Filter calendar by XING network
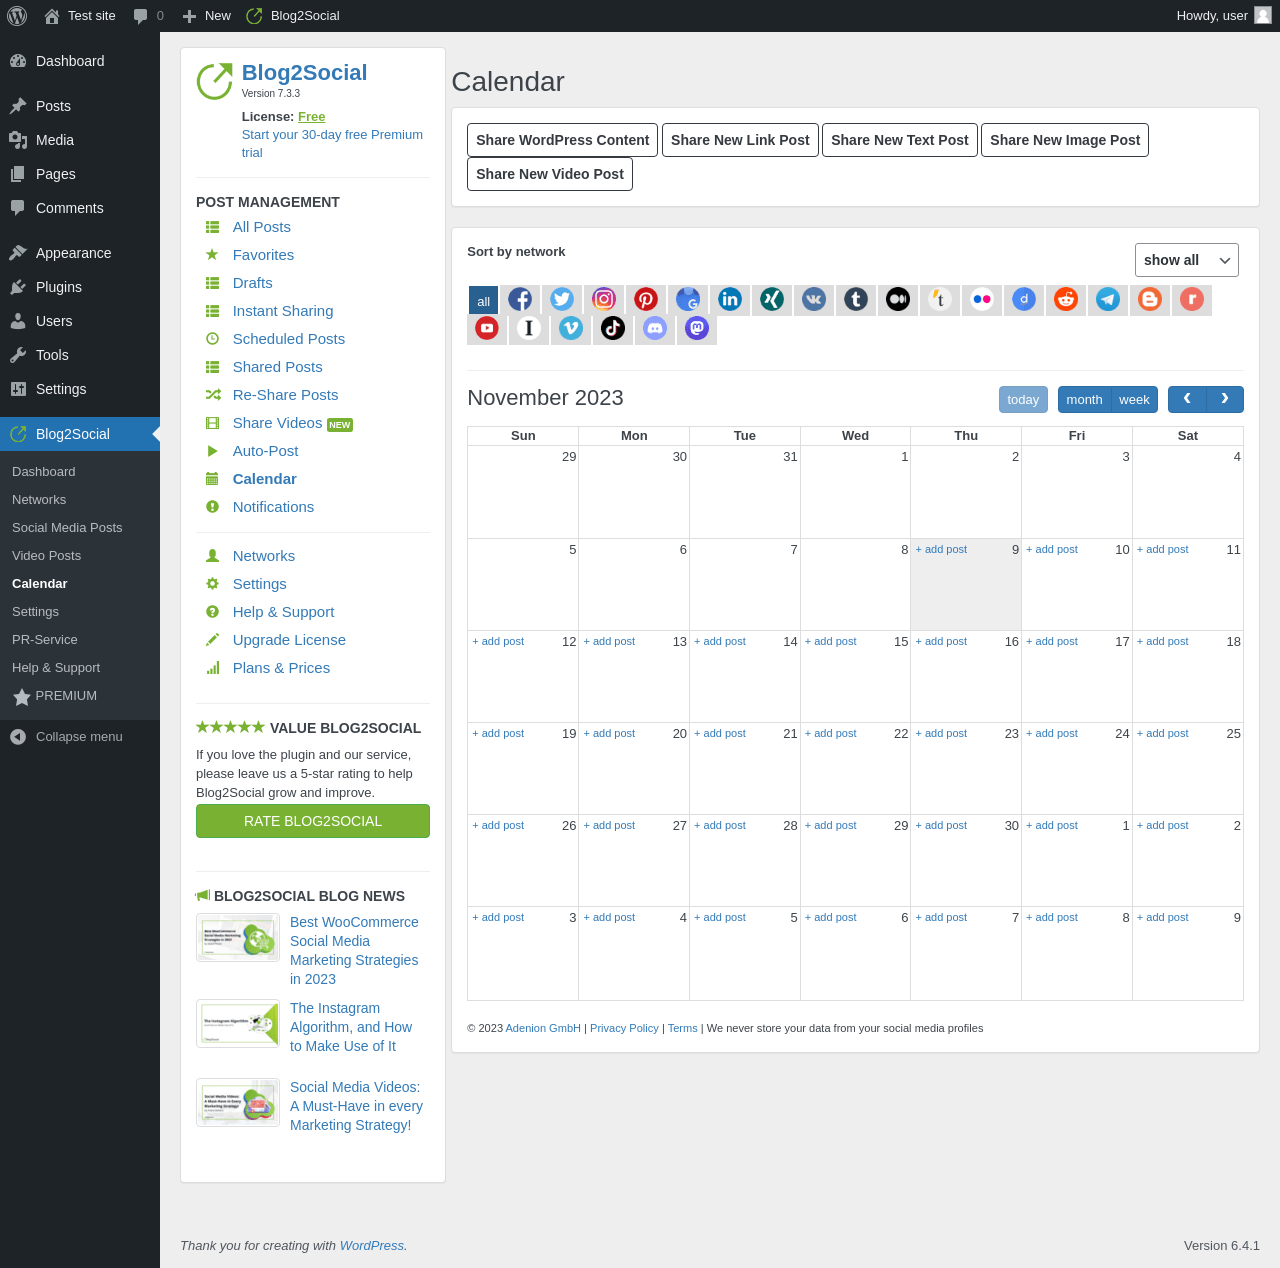 772,299
